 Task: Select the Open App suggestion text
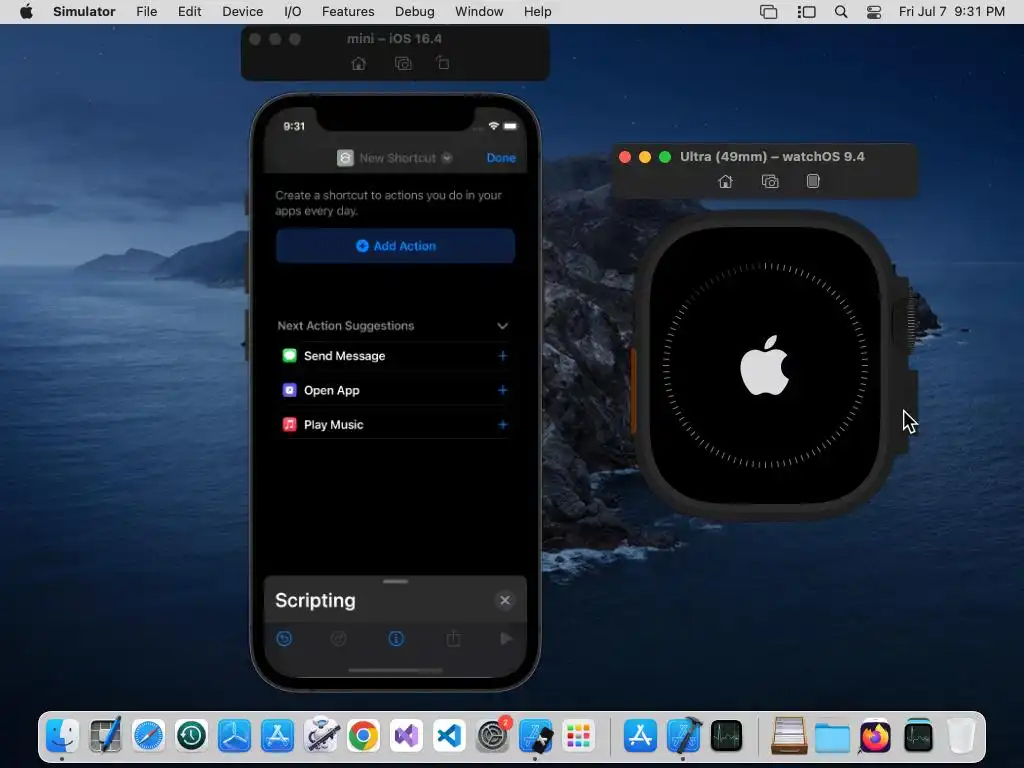click(331, 391)
